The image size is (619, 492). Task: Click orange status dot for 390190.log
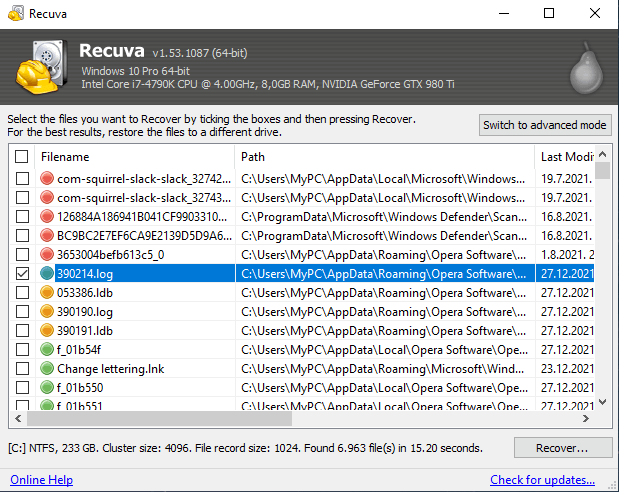tap(47, 311)
